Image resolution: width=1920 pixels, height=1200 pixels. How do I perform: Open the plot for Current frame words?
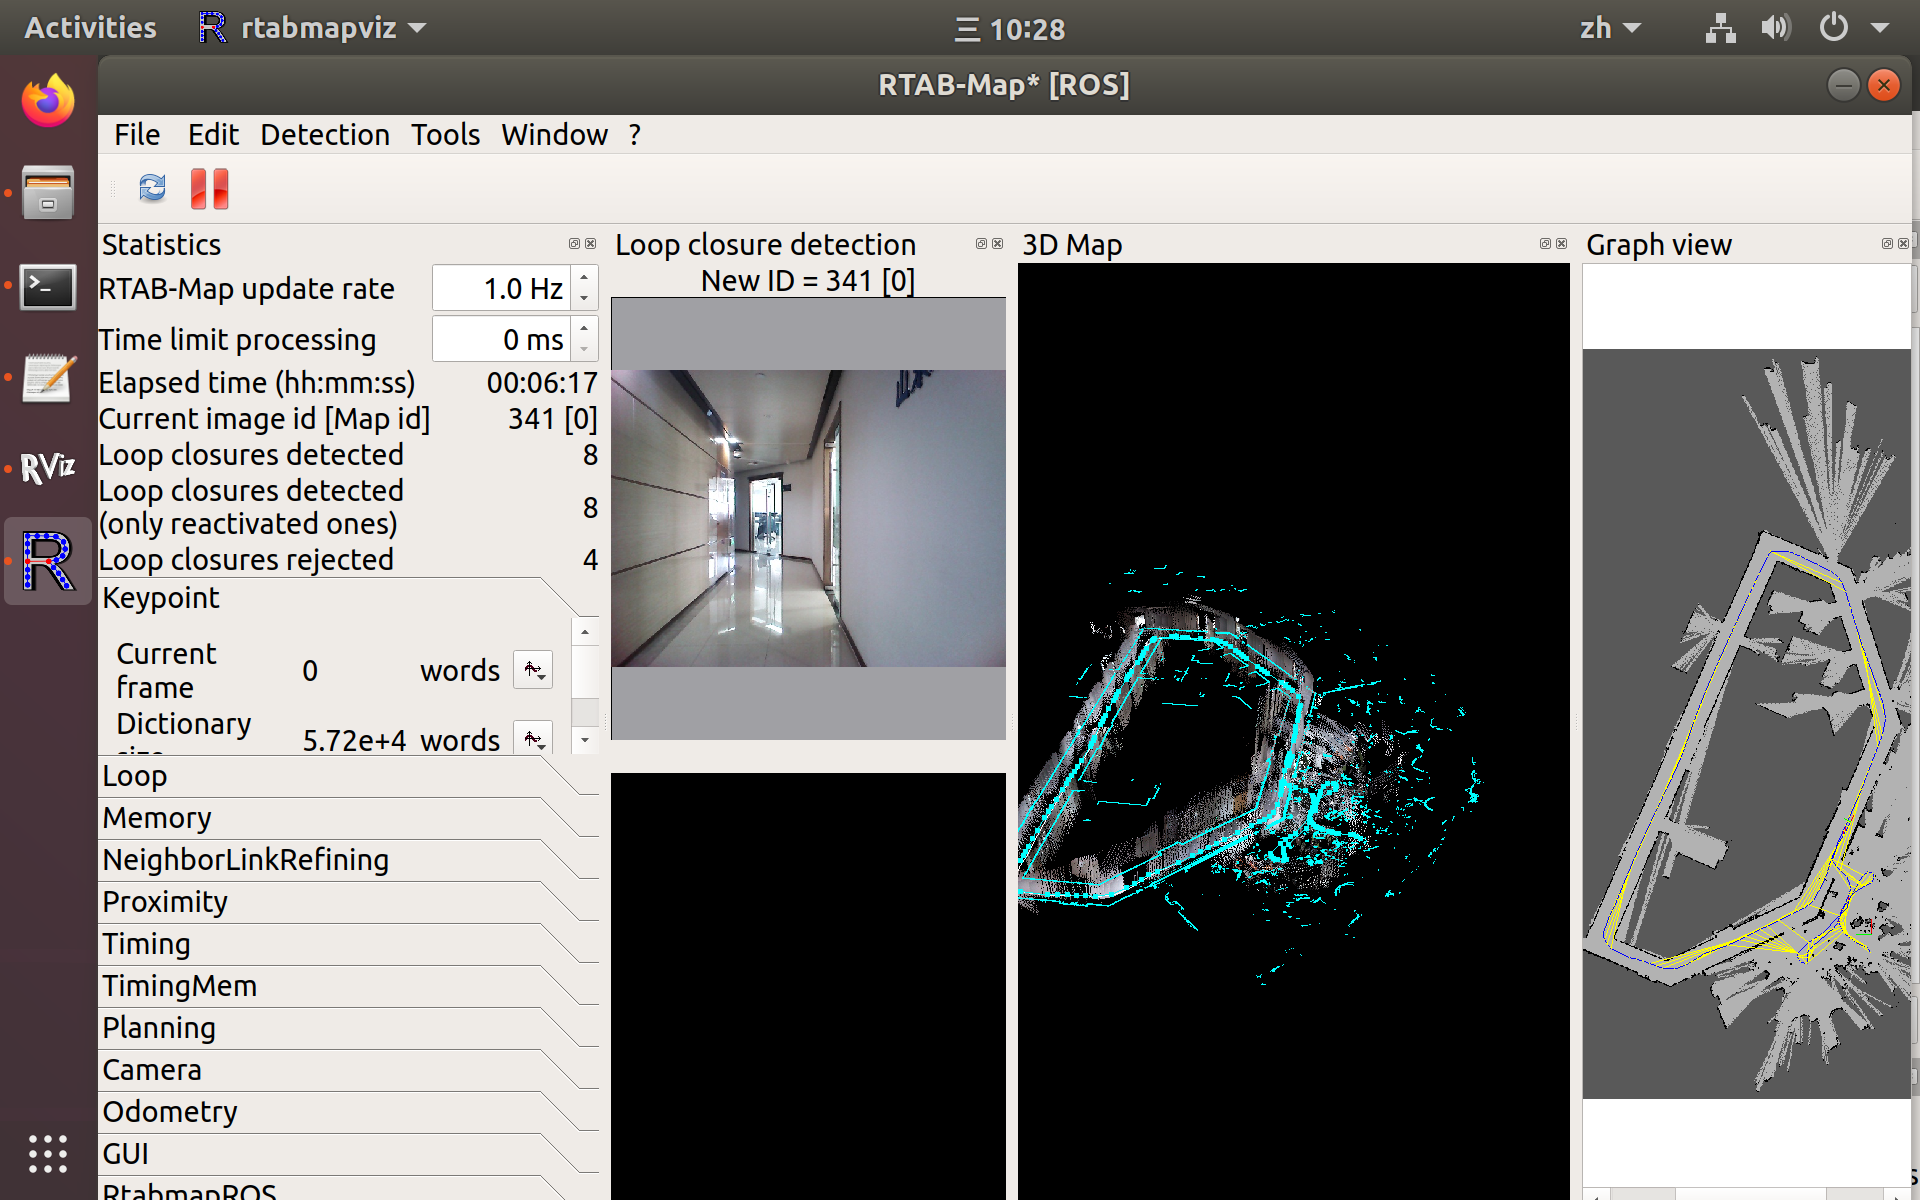pos(532,670)
